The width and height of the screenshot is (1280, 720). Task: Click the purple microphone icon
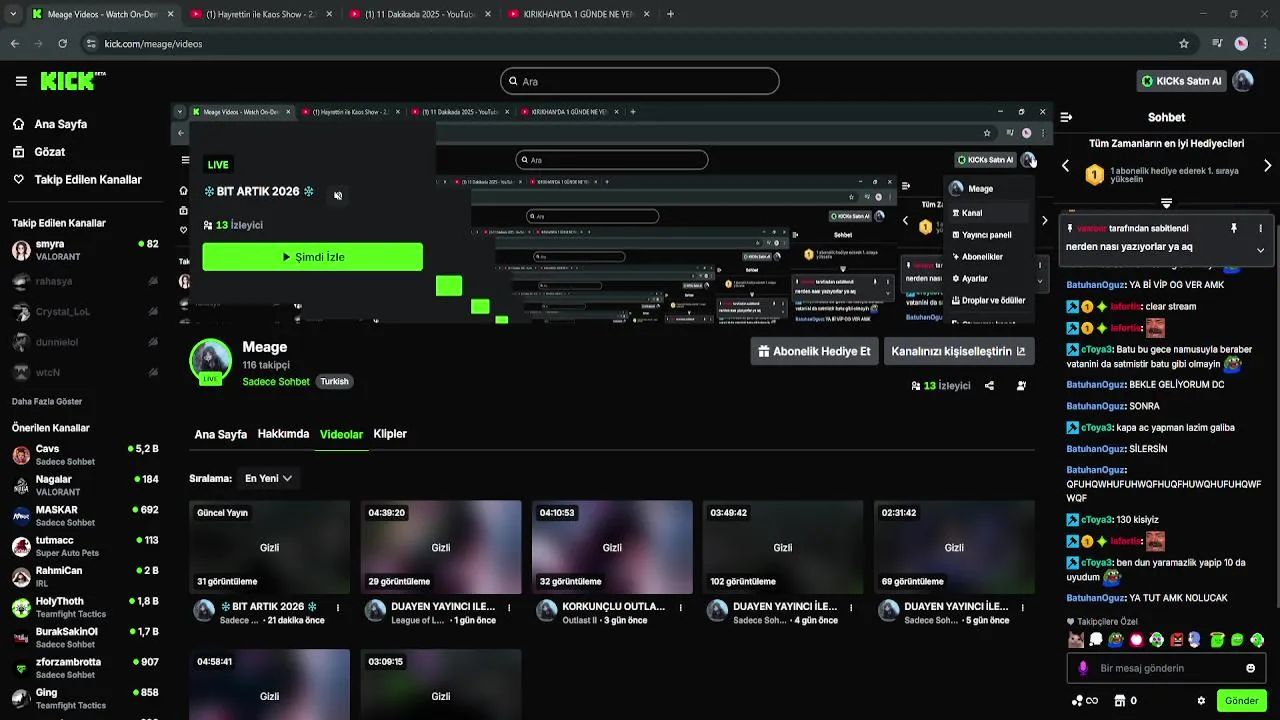[1082, 668]
